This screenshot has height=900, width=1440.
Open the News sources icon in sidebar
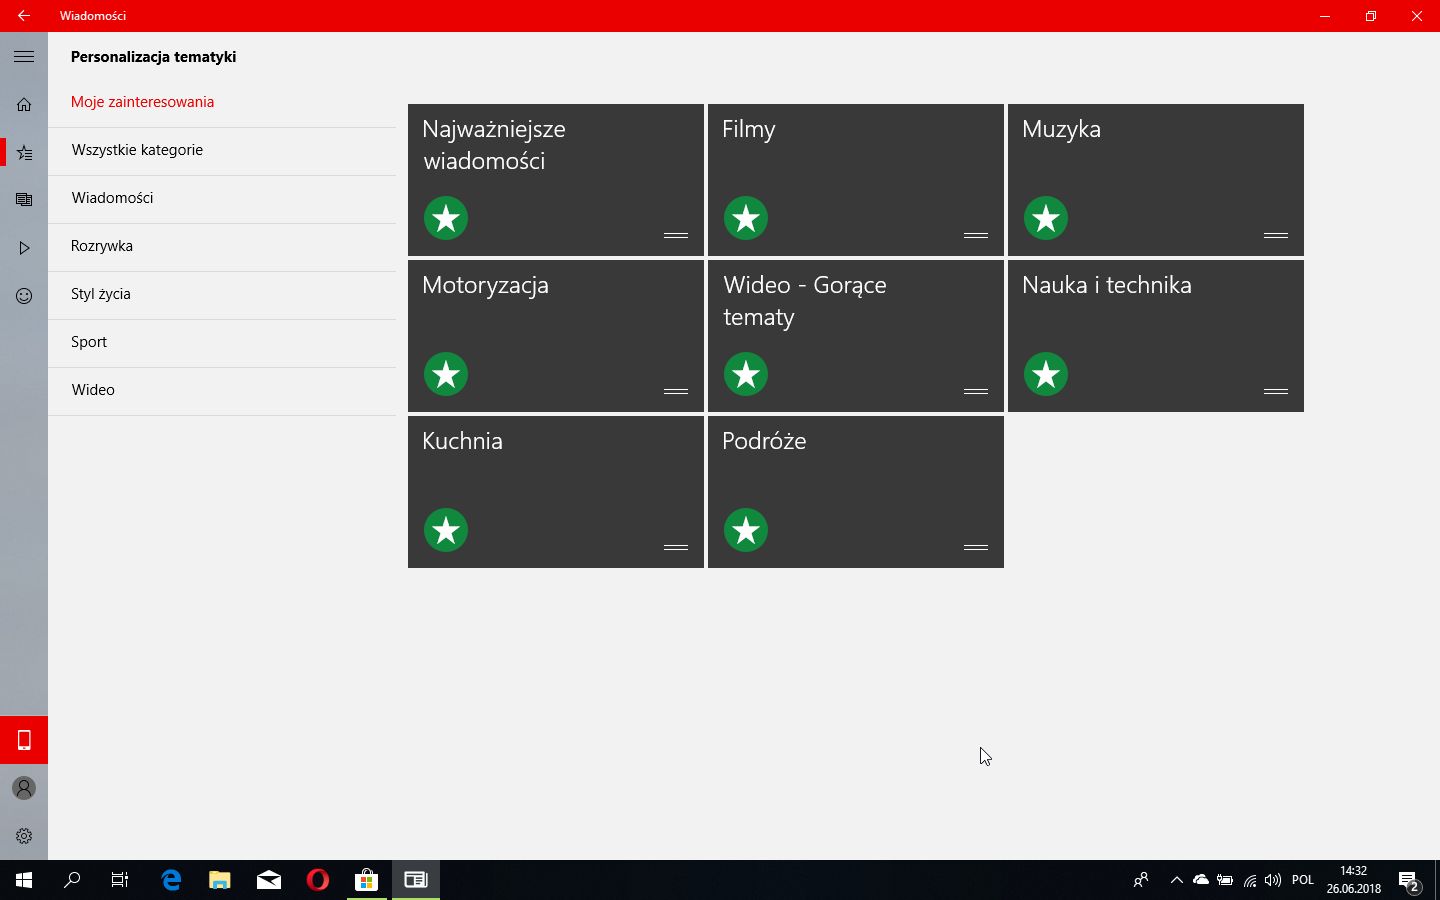click(24, 200)
